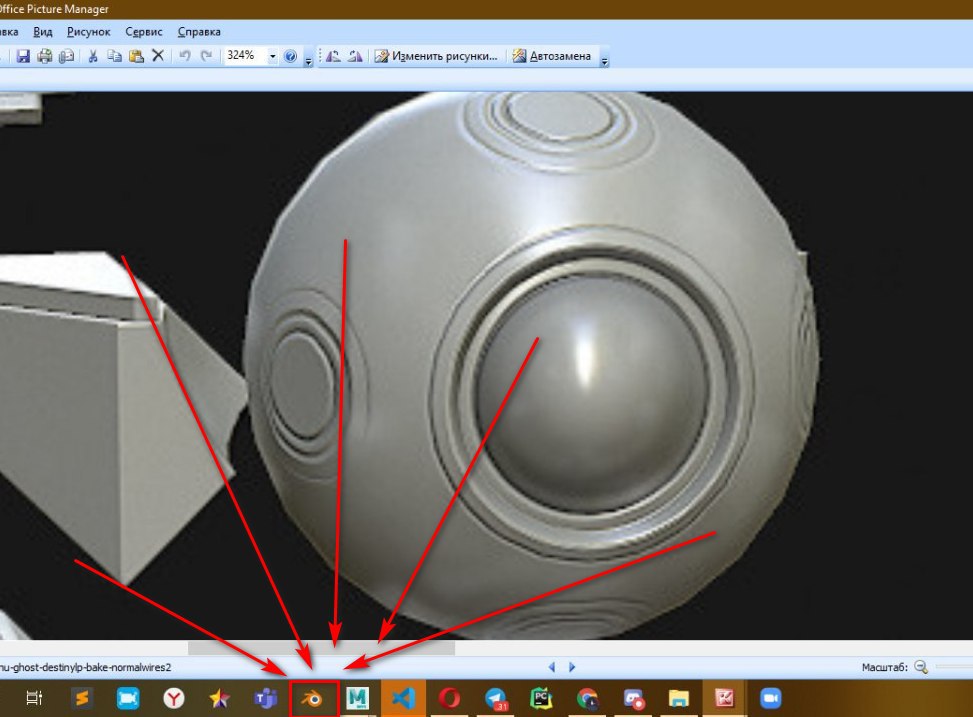Go to the next picture
The image size is (973, 717).
[572, 667]
